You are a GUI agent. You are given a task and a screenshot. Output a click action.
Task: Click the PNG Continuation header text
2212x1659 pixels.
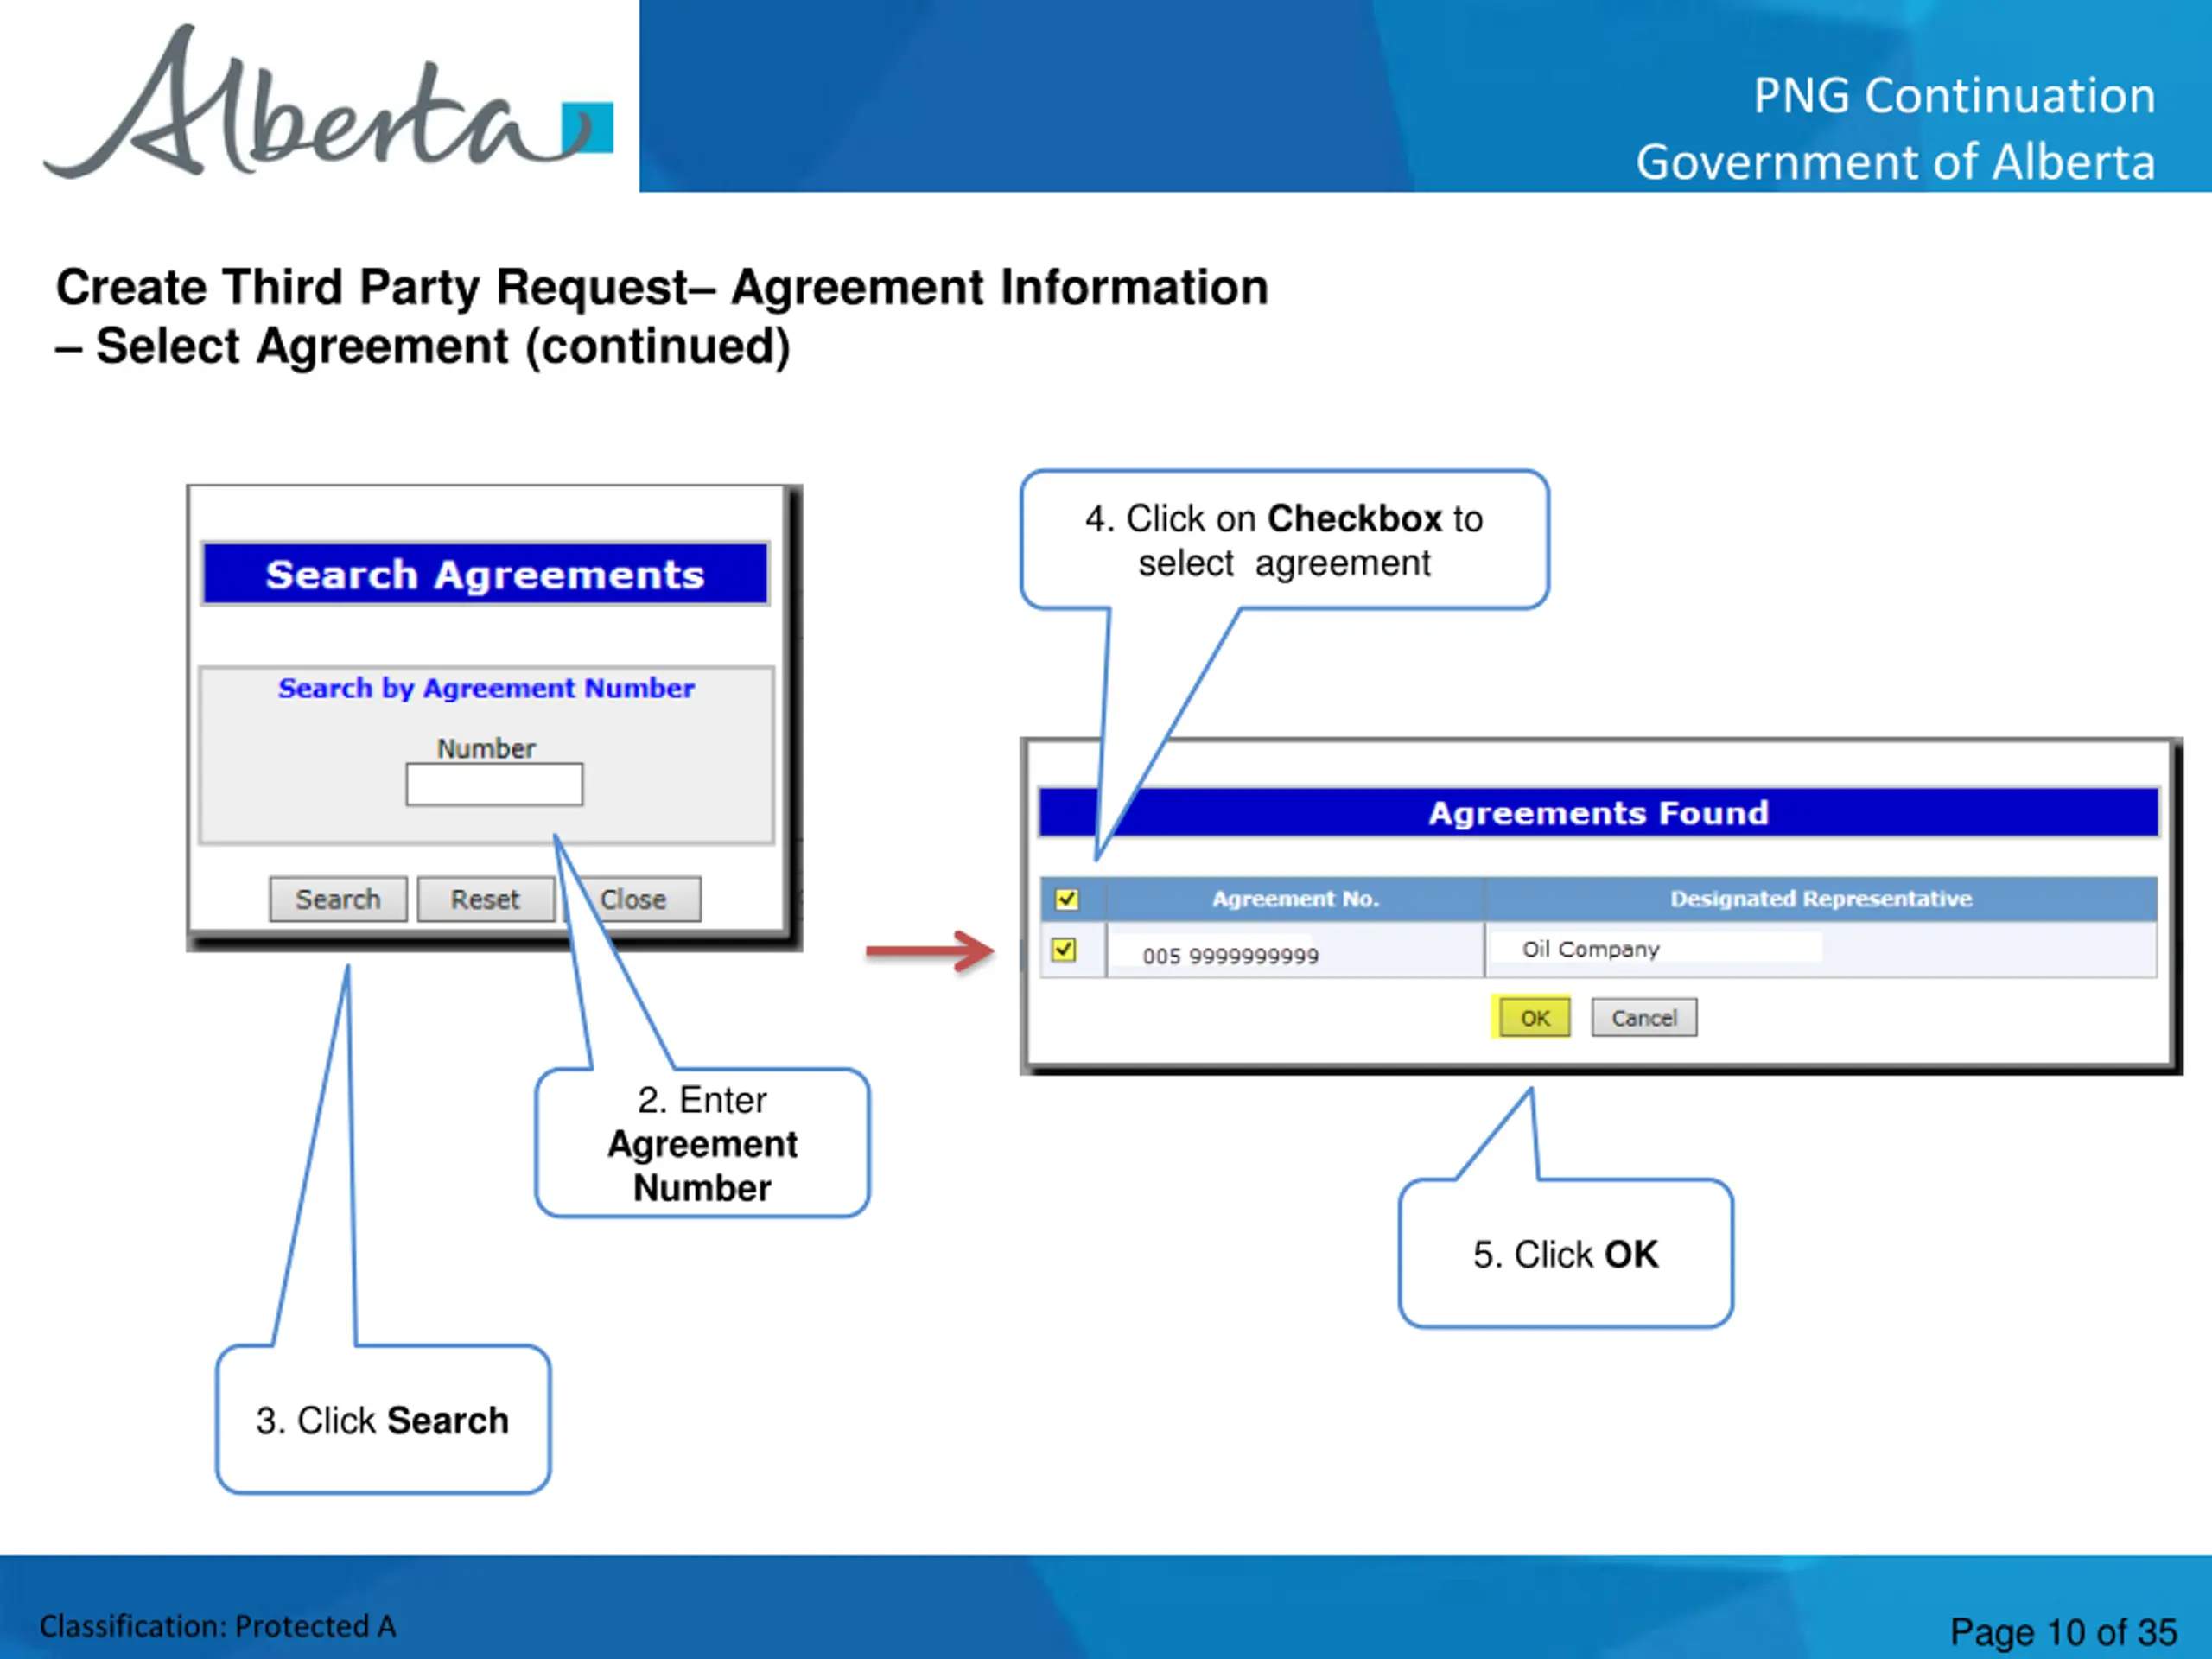coord(1954,96)
